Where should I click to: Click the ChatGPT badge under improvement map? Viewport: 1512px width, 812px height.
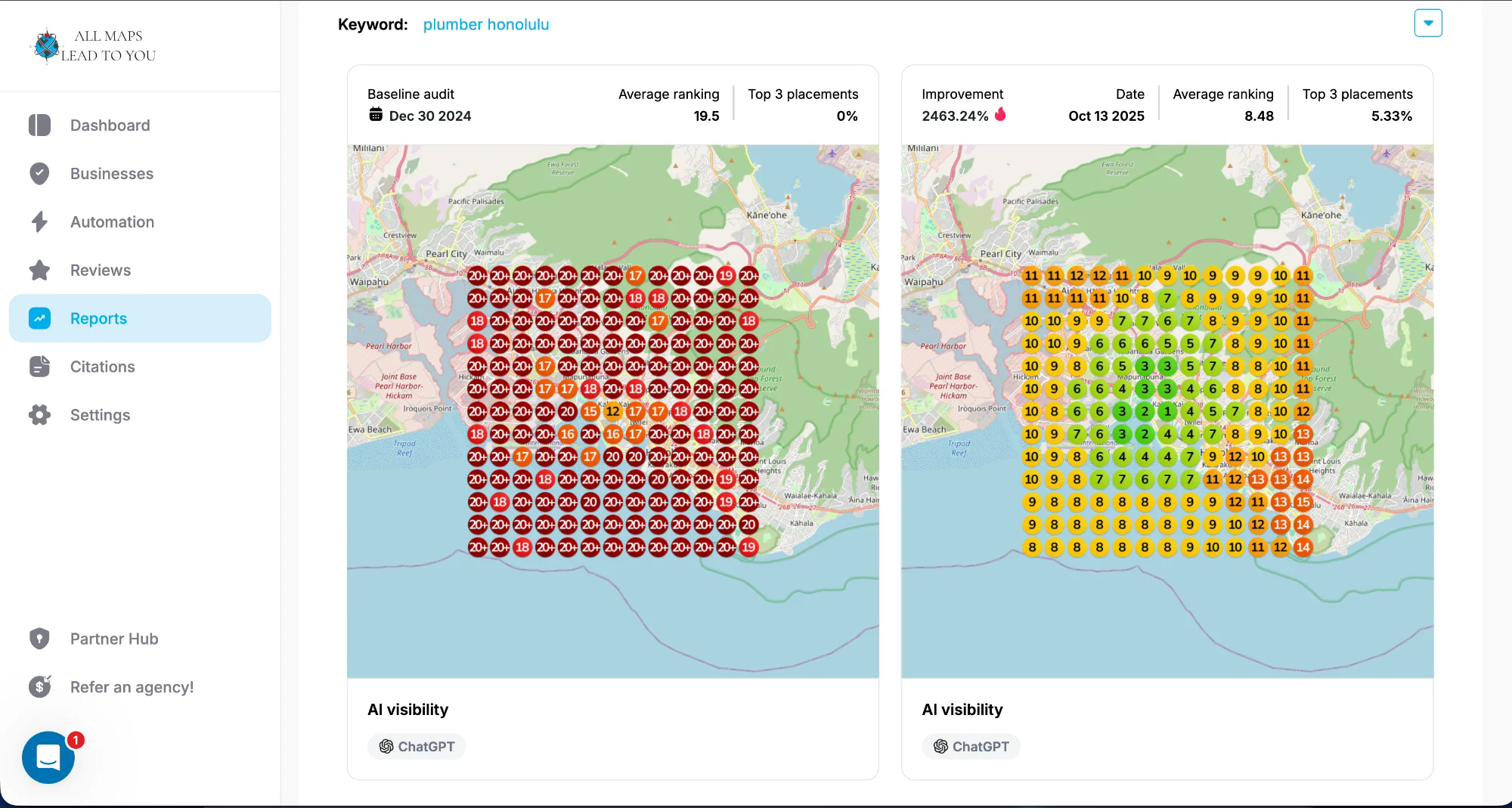pos(970,747)
